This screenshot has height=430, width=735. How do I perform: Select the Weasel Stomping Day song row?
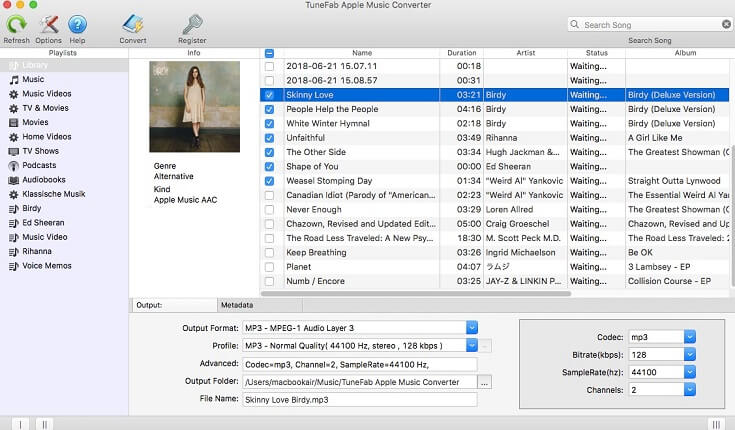coord(495,181)
